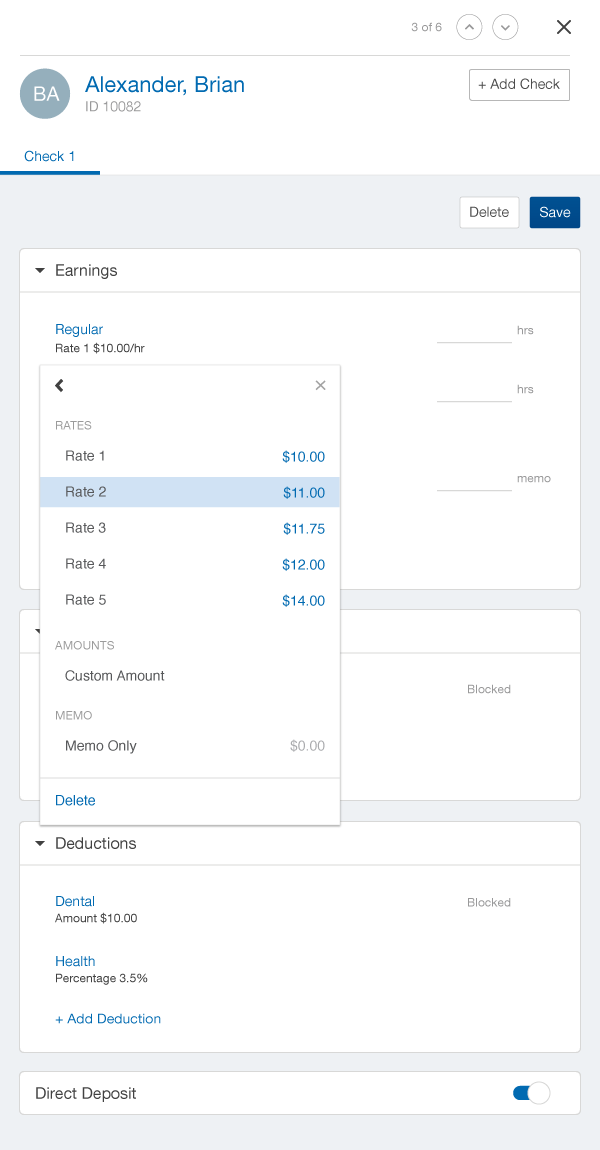Pick Custom Amount option
600x1150 pixels.
point(115,676)
